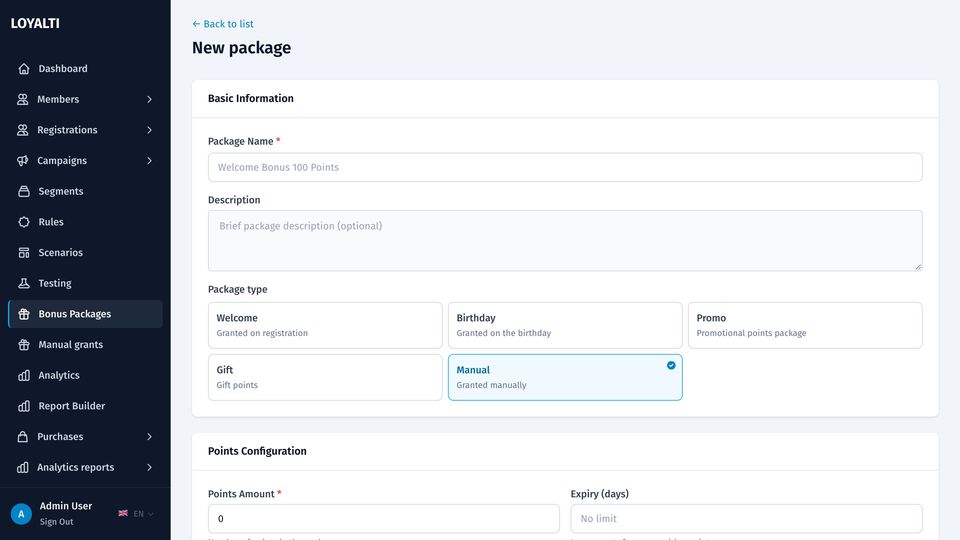
Task: Click the LOYALTI logo
Action: click(35, 23)
